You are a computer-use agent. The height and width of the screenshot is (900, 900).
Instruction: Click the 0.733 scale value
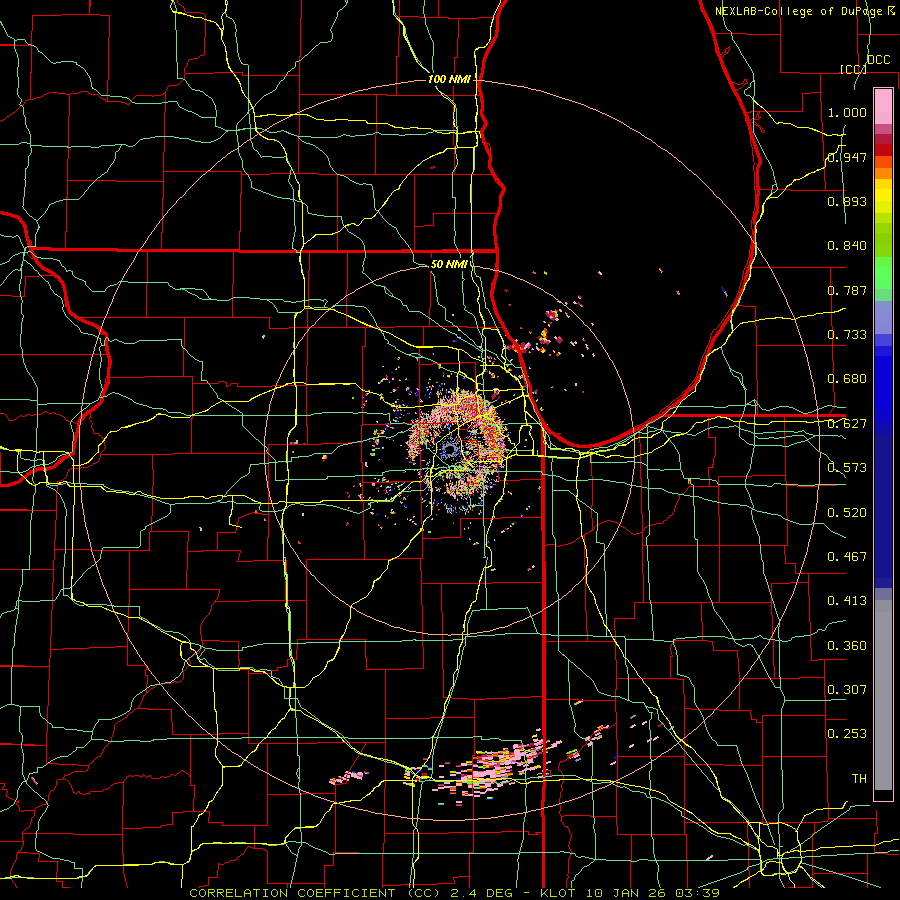tap(847, 335)
